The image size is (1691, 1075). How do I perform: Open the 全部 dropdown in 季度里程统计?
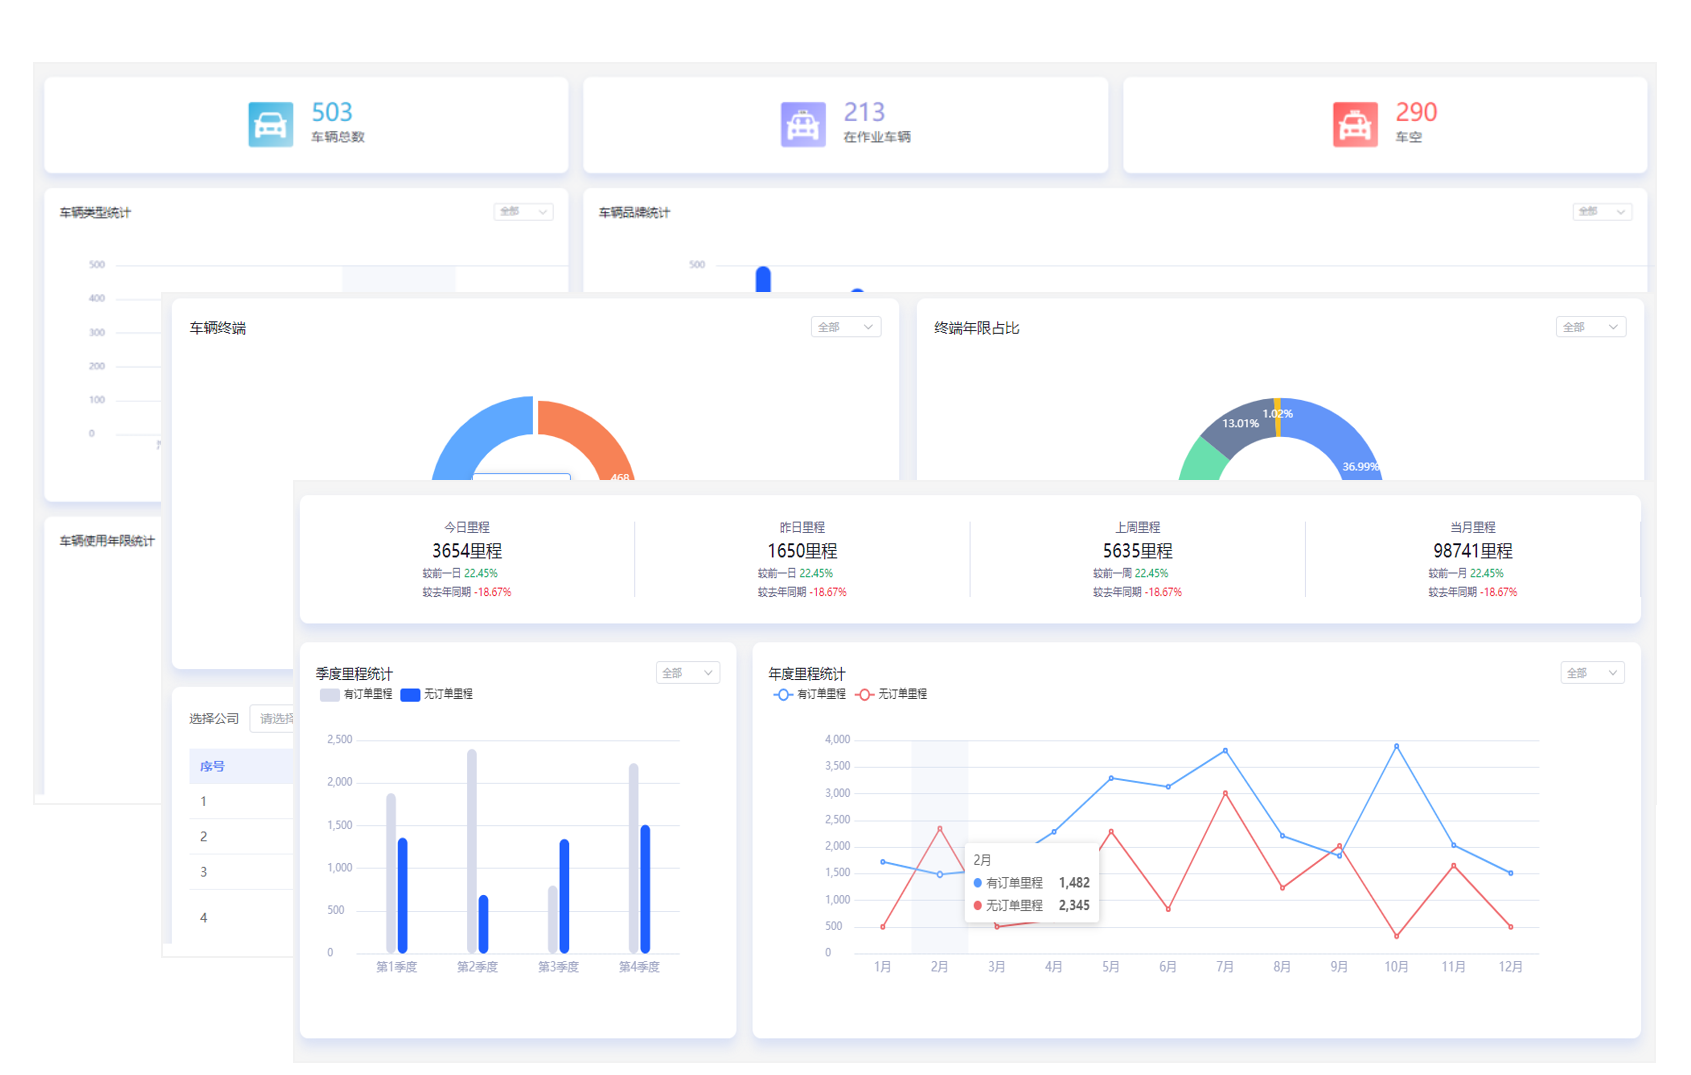tap(688, 673)
